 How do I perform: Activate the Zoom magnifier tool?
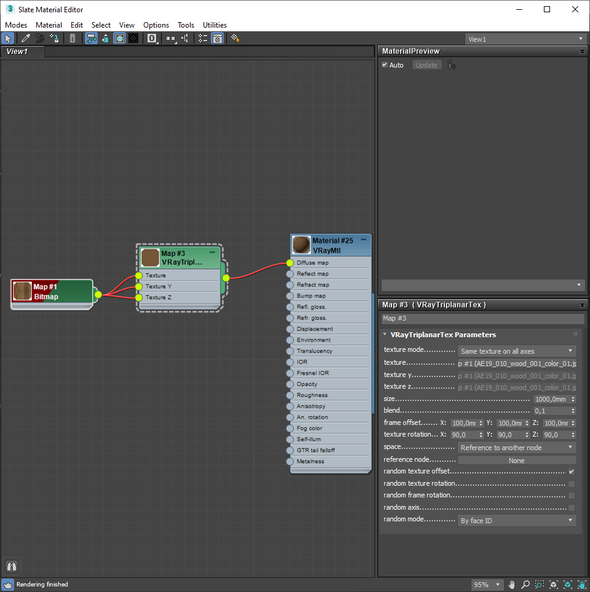(x=525, y=584)
